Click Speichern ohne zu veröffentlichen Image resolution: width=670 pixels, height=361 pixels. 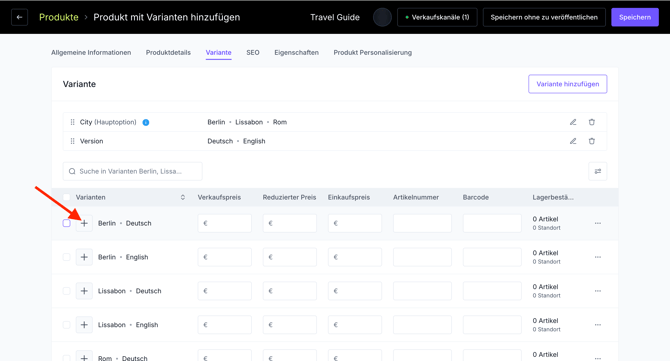[x=544, y=18]
